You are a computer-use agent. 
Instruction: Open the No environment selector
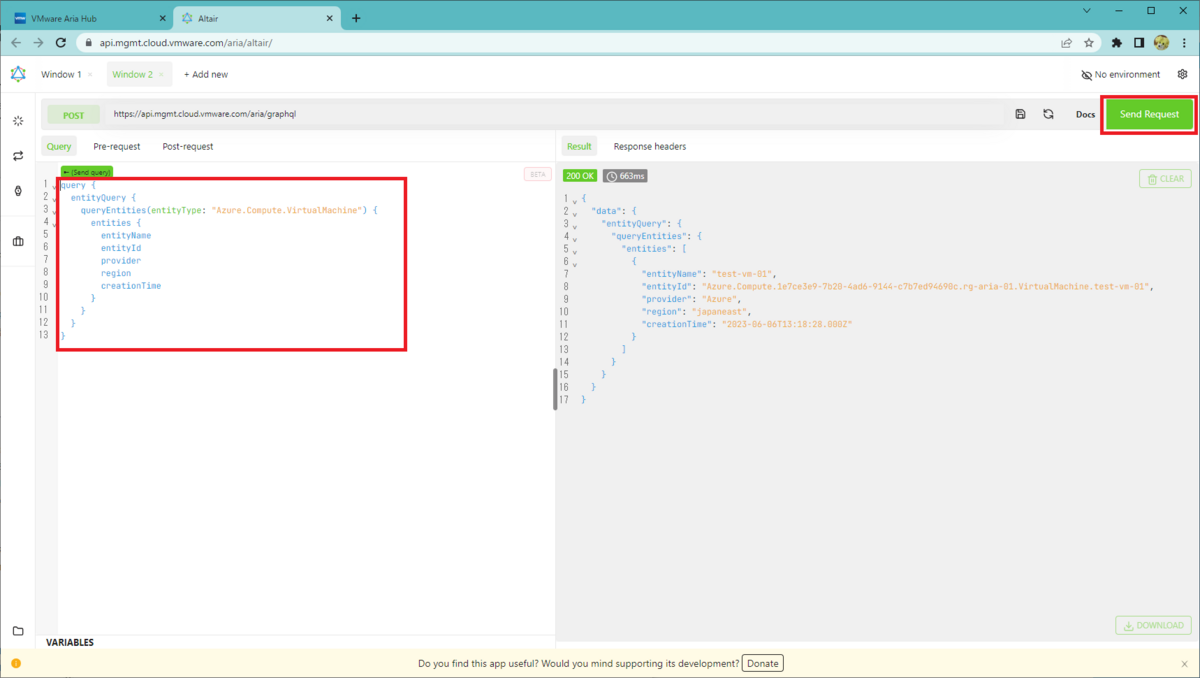click(x=1120, y=75)
